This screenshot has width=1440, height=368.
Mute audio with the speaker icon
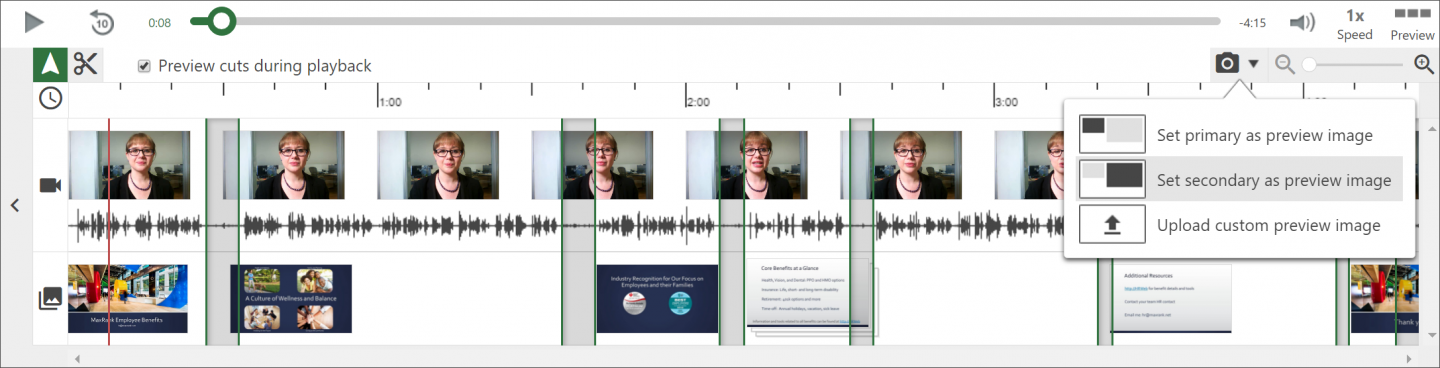click(1301, 22)
